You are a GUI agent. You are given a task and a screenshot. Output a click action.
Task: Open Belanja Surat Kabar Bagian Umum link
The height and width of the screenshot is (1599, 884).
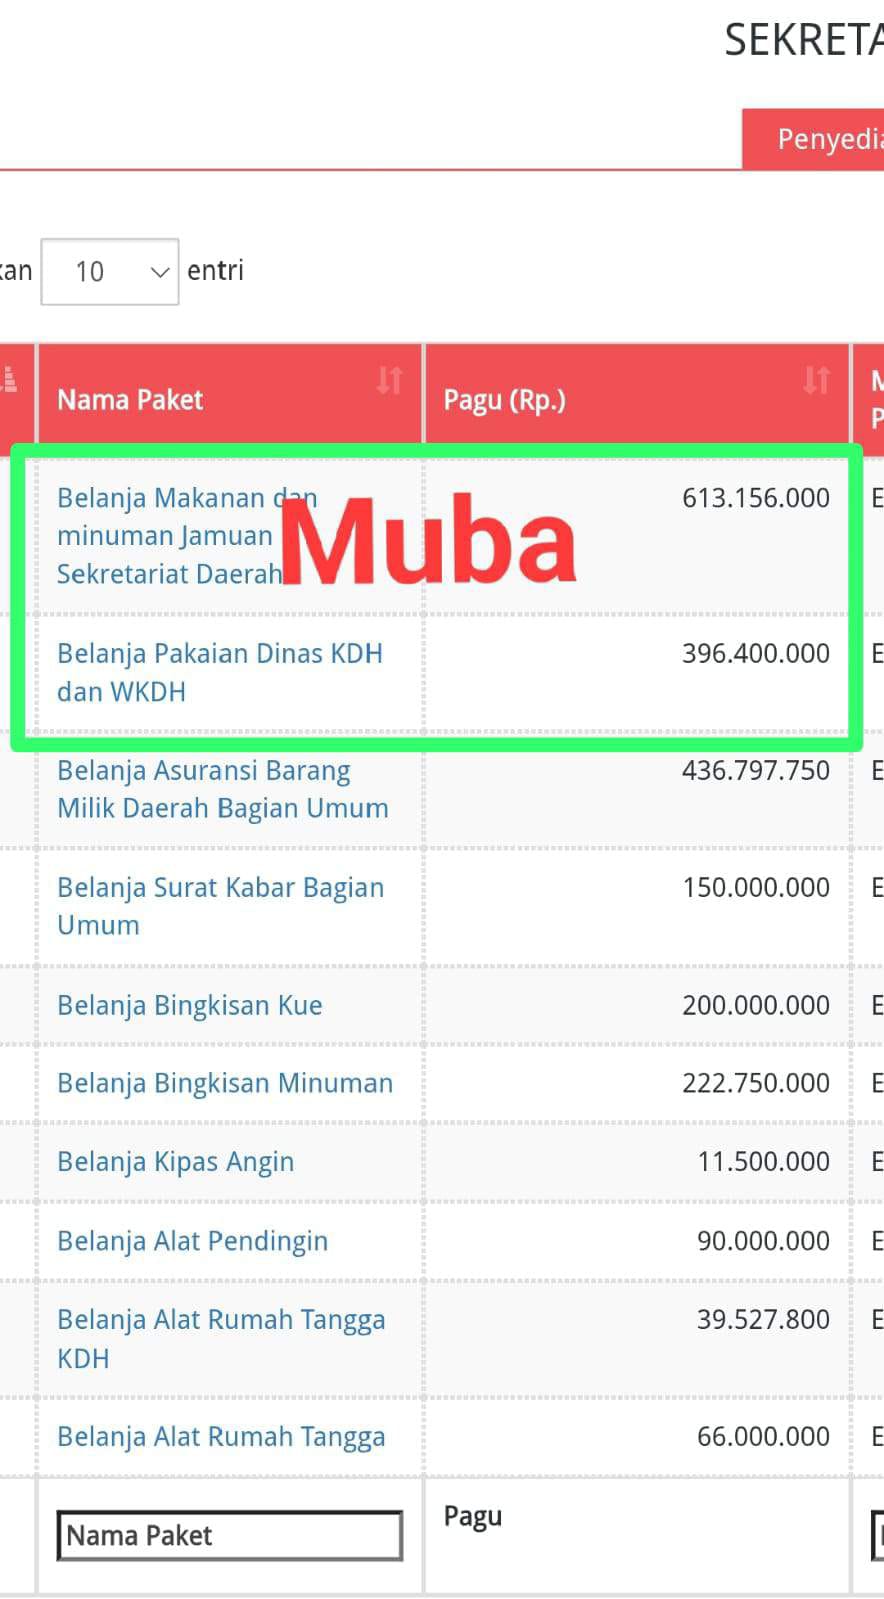coord(220,905)
